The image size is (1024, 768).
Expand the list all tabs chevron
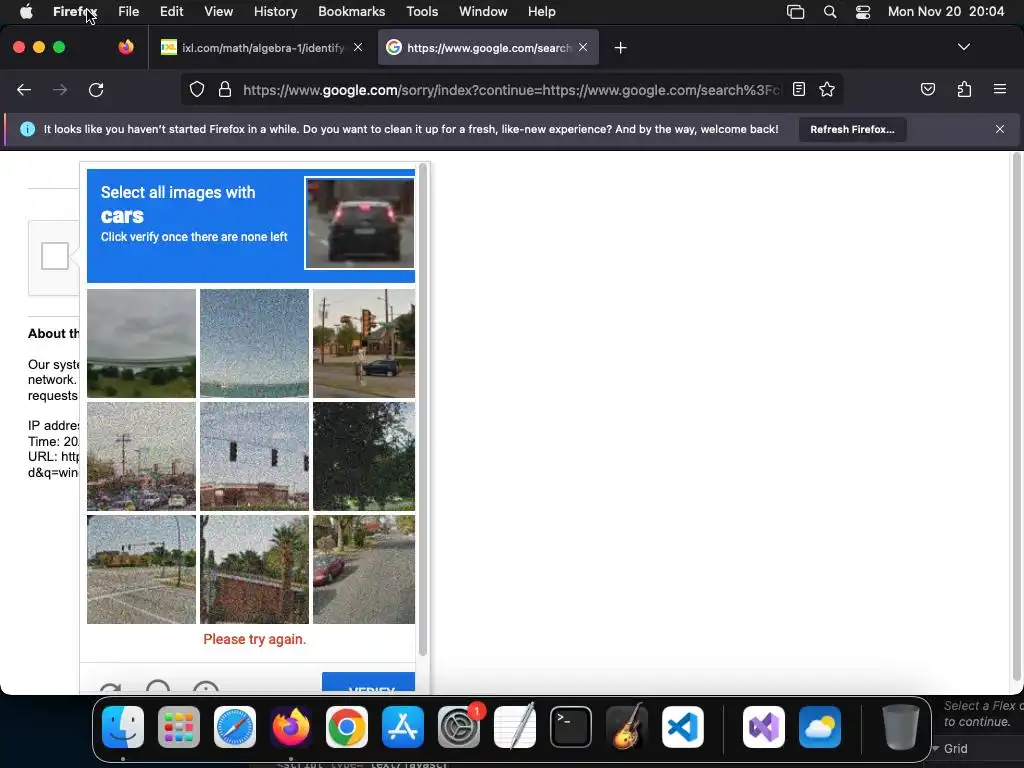pos(963,47)
